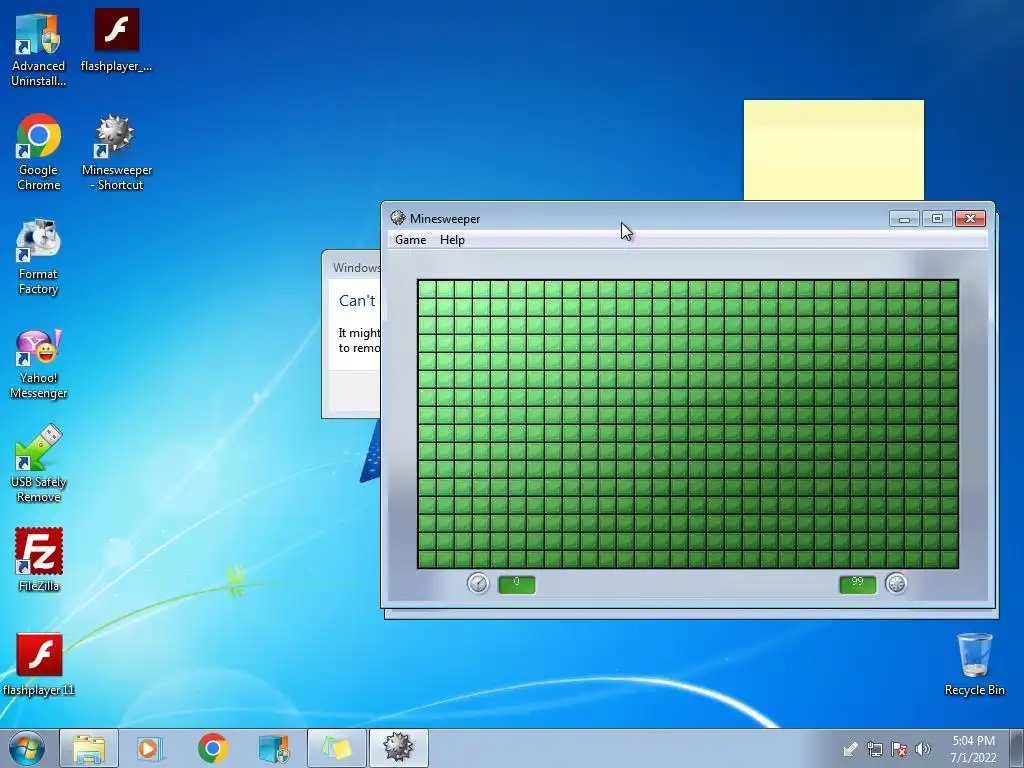Reveal the top-right tile of the minefield
The height and width of the screenshot is (768, 1024).
pyautogui.click(x=949, y=289)
